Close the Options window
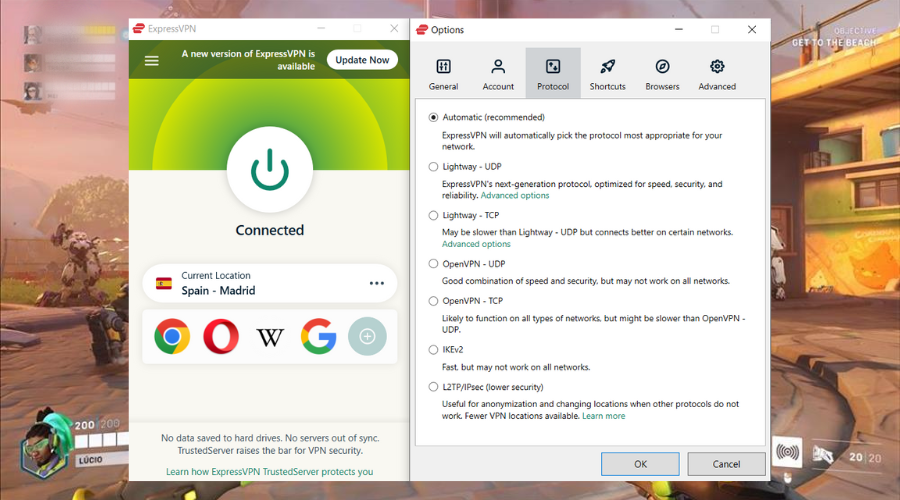The image size is (900, 500). click(752, 29)
